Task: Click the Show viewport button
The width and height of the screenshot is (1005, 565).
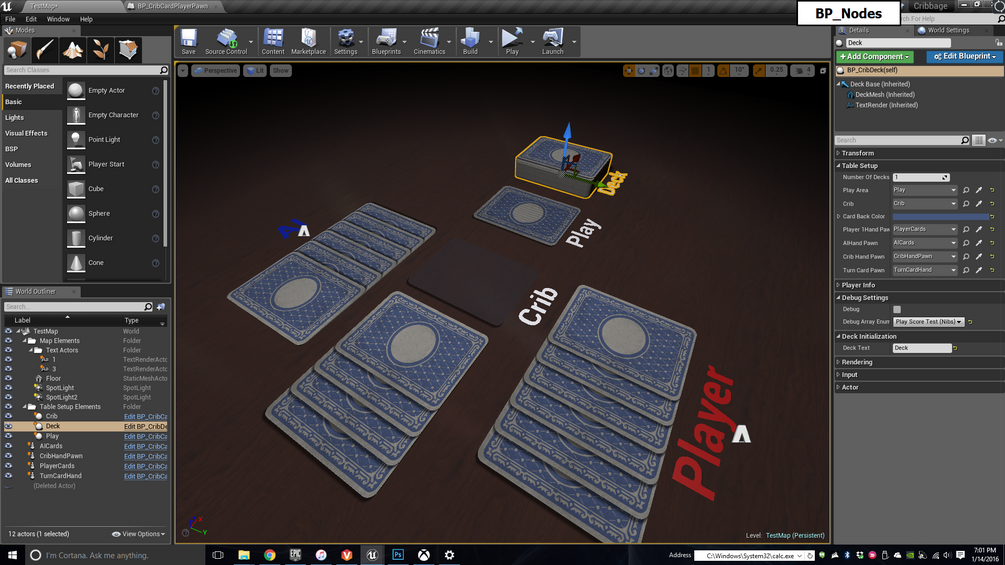Action: point(281,70)
